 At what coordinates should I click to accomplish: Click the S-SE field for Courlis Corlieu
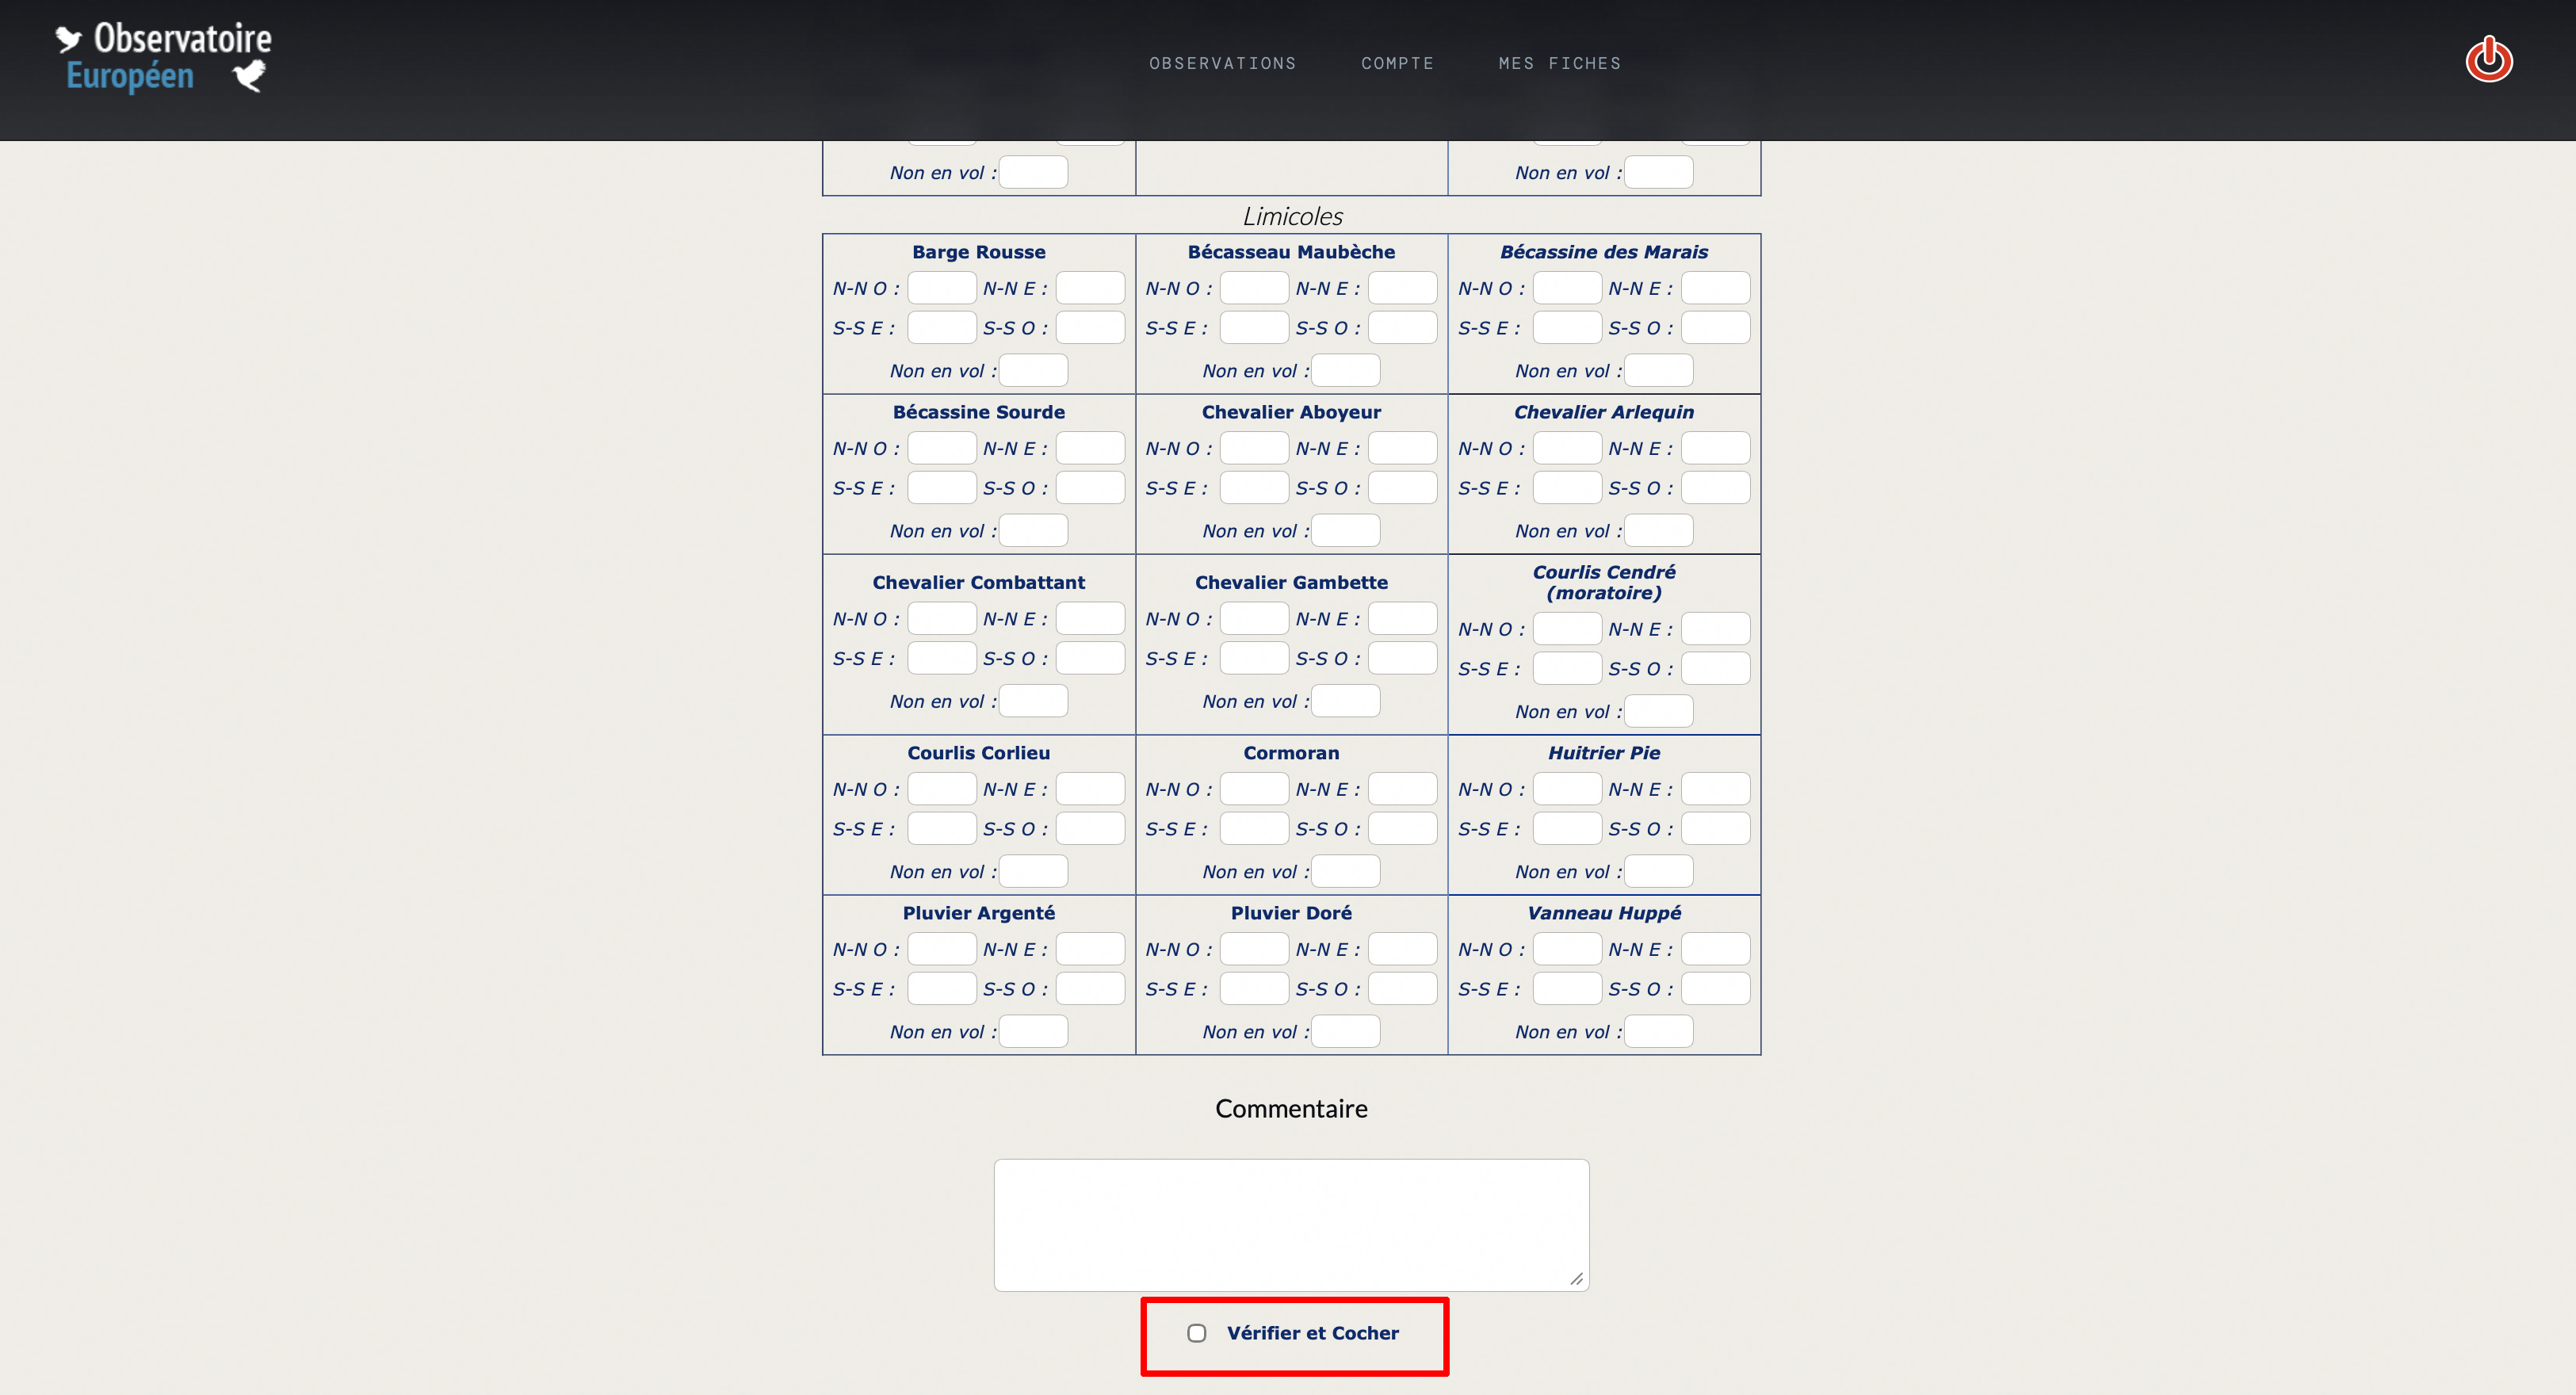[x=940, y=828]
